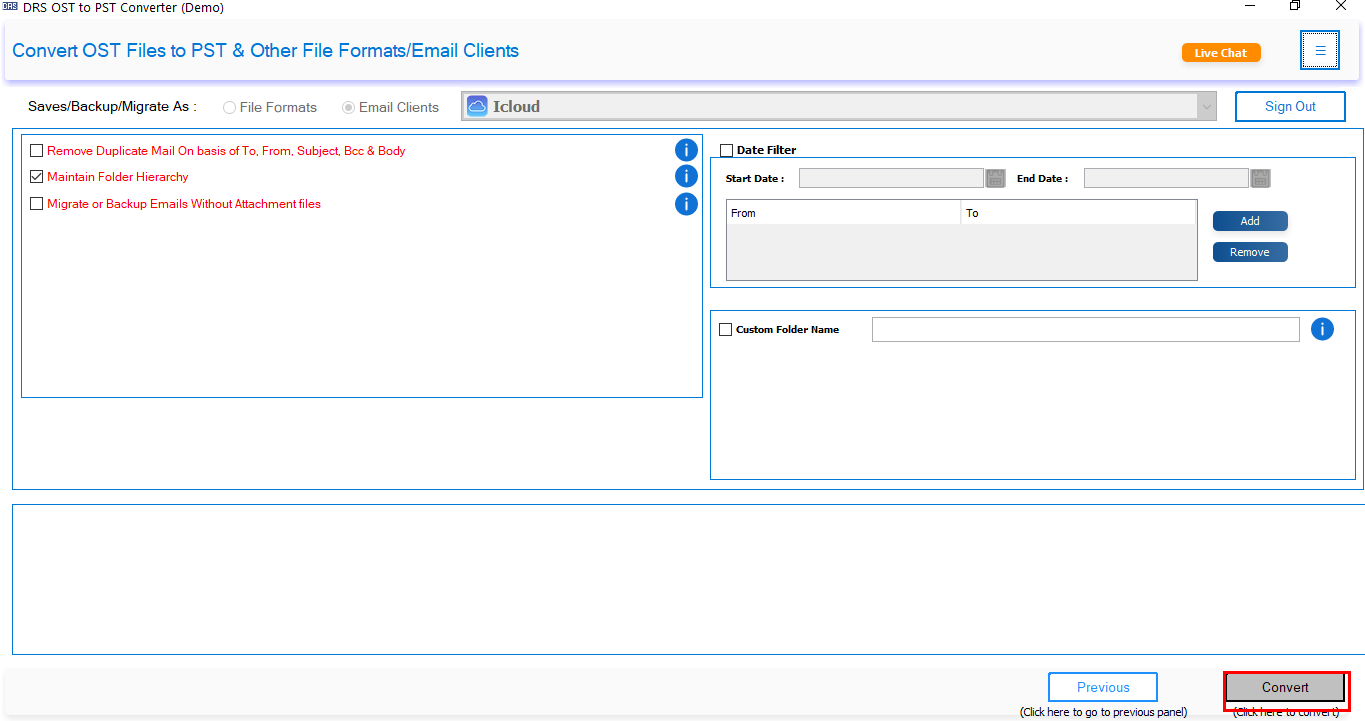The image size is (1365, 721).
Task: Click info icon for Maintain Folder Hierarchy
Action: coord(686,176)
